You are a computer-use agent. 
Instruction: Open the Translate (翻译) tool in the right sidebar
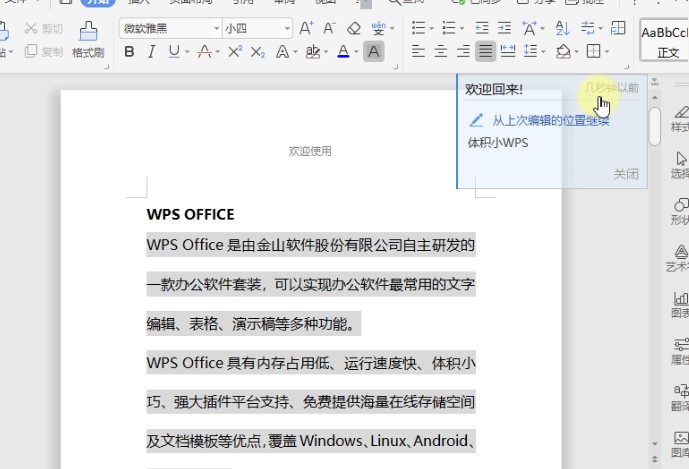click(680, 397)
